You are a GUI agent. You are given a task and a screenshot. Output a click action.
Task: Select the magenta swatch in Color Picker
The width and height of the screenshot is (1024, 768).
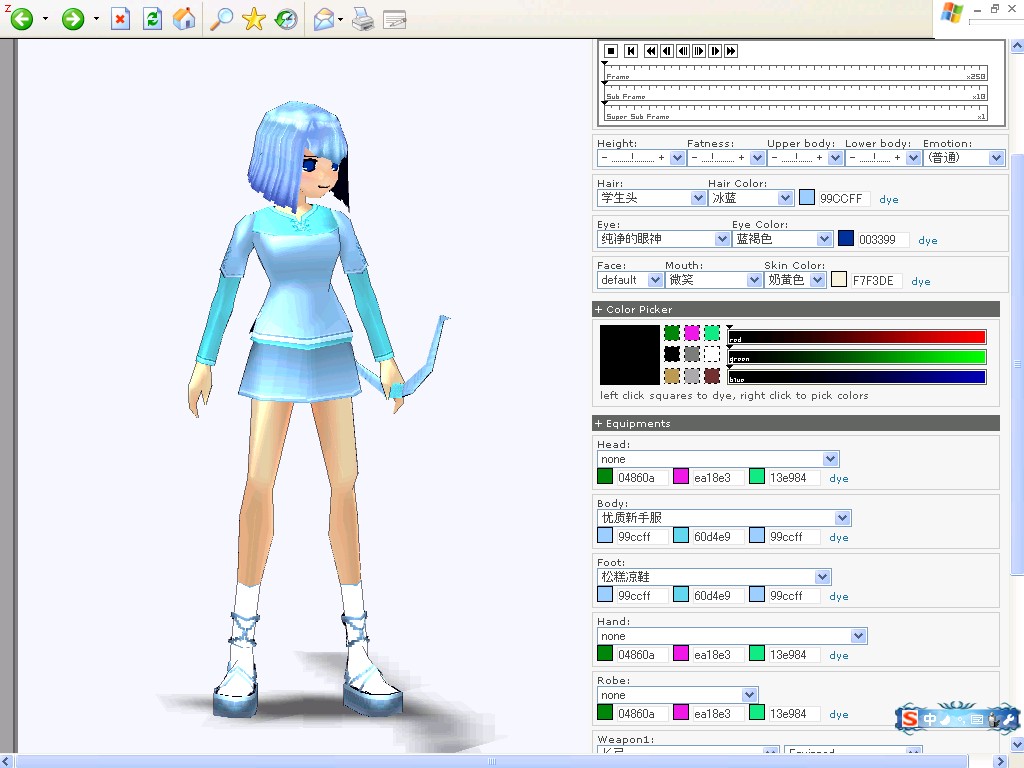click(692, 333)
